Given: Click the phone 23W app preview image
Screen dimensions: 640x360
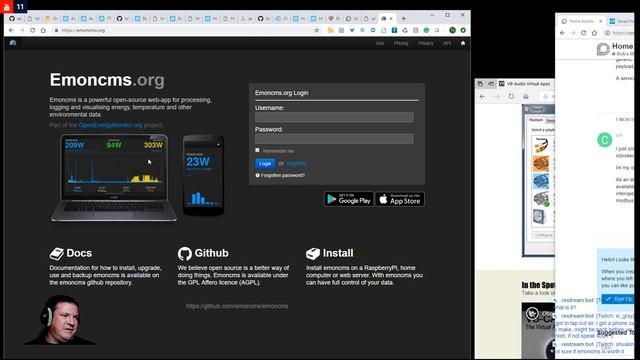Looking at the screenshot, I should [x=203, y=175].
